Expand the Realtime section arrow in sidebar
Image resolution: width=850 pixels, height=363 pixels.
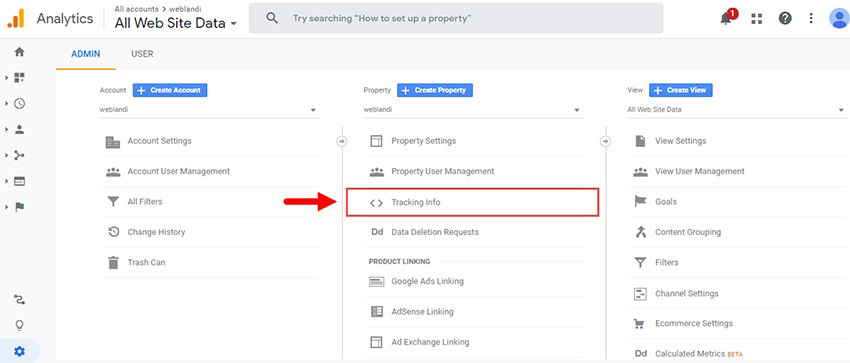click(7, 103)
